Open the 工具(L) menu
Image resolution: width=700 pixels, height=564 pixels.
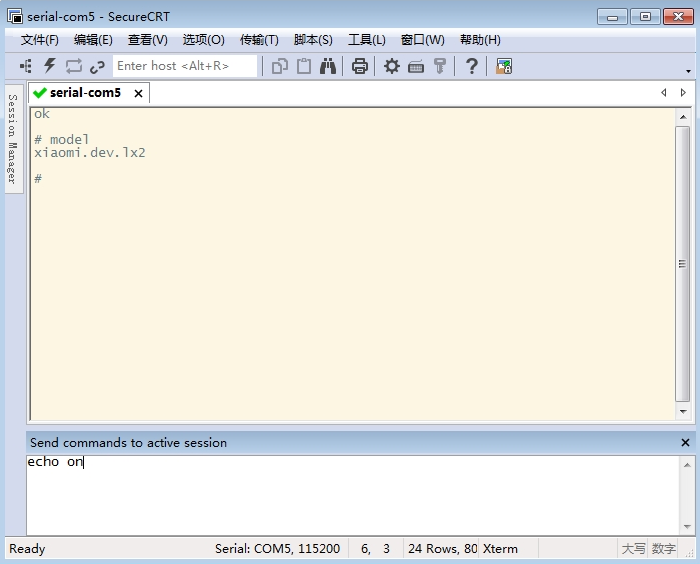[x=367, y=40]
